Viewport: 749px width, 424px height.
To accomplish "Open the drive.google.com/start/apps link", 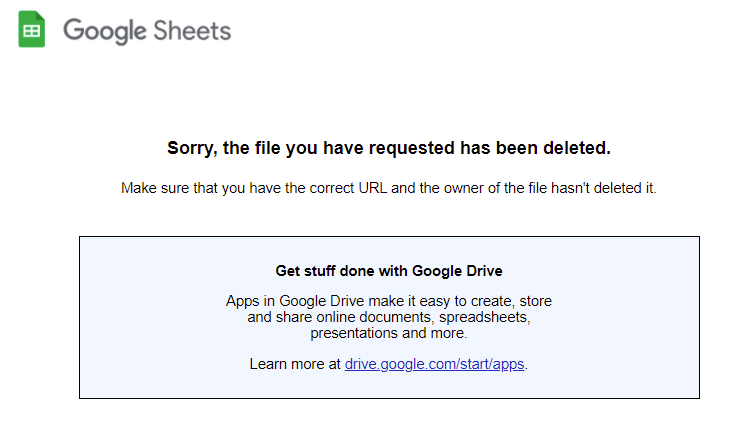I will (x=435, y=364).
